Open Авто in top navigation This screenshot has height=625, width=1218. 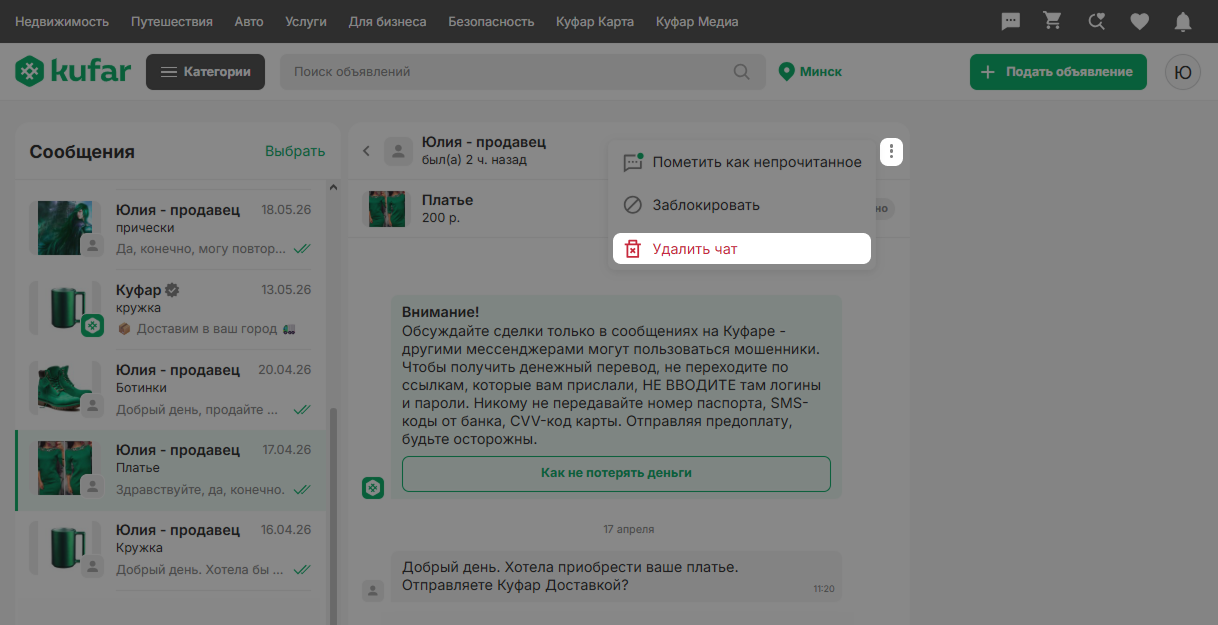tap(250, 21)
